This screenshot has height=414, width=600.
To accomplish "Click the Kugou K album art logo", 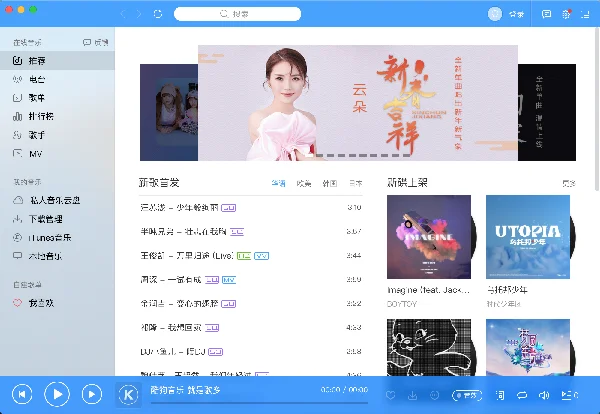I will (x=129, y=394).
